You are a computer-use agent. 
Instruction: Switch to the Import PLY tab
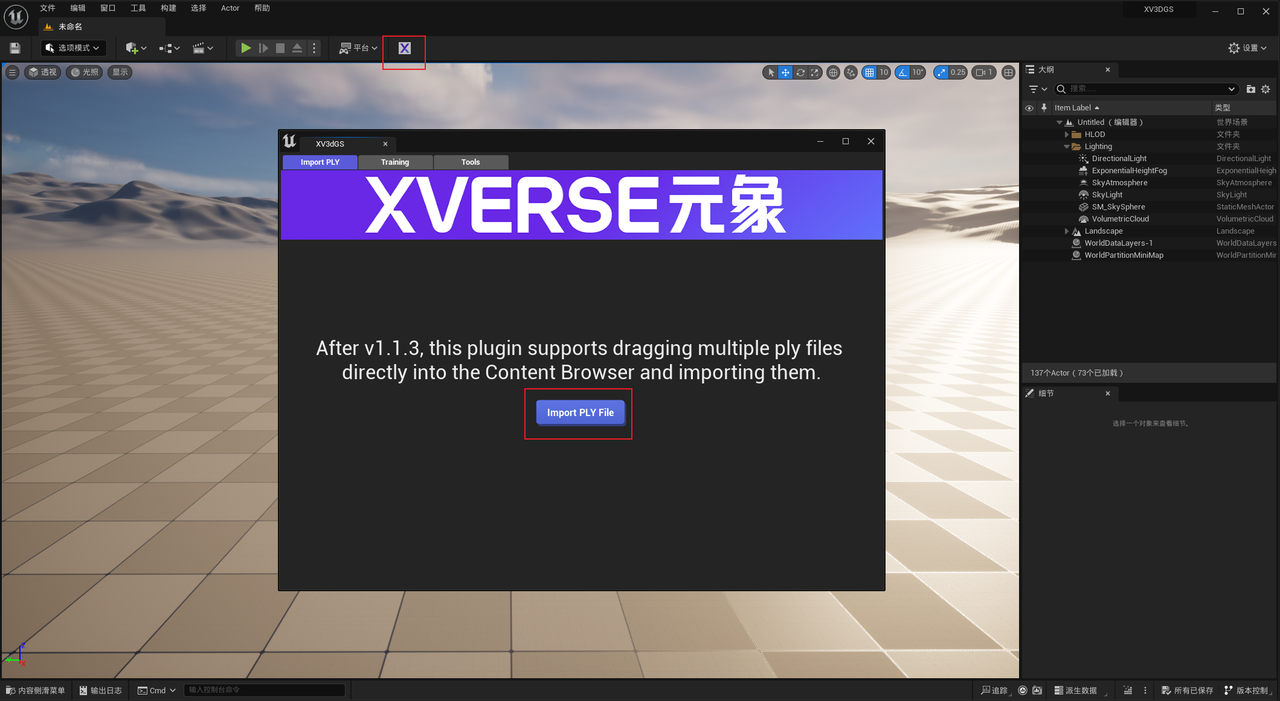(x=320, y=162)
